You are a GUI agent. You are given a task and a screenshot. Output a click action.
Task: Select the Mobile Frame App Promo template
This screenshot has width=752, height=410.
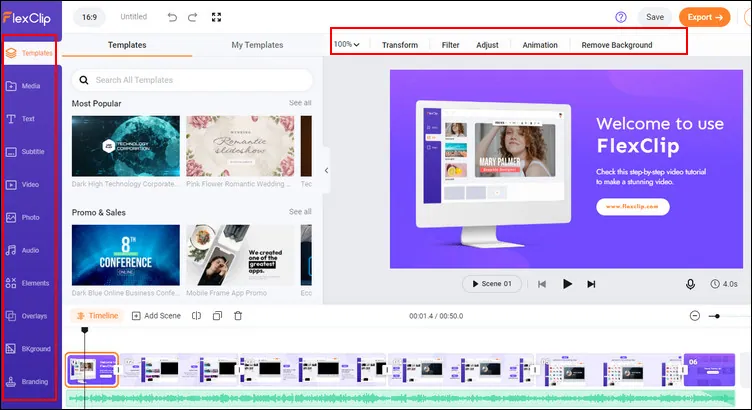click(240, 255)
